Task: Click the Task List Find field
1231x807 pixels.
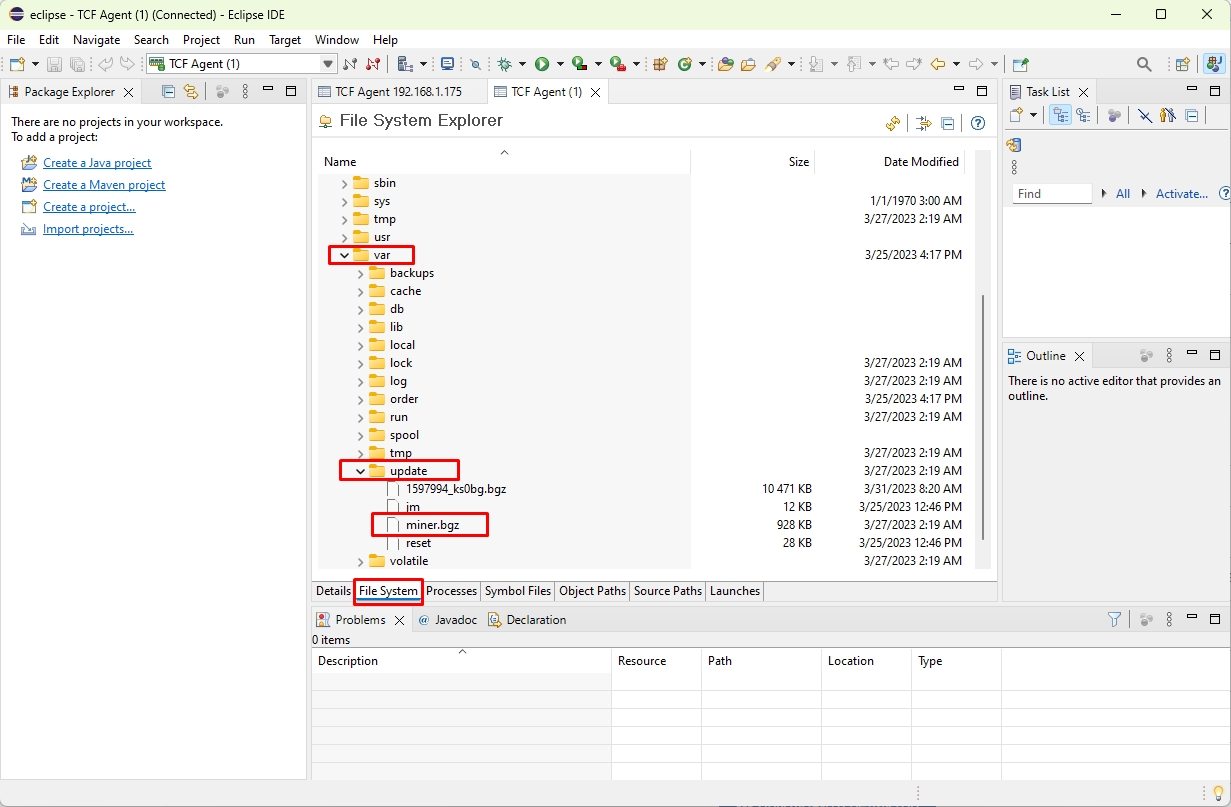Action: pyautogui.click(x=1050, y=194)
